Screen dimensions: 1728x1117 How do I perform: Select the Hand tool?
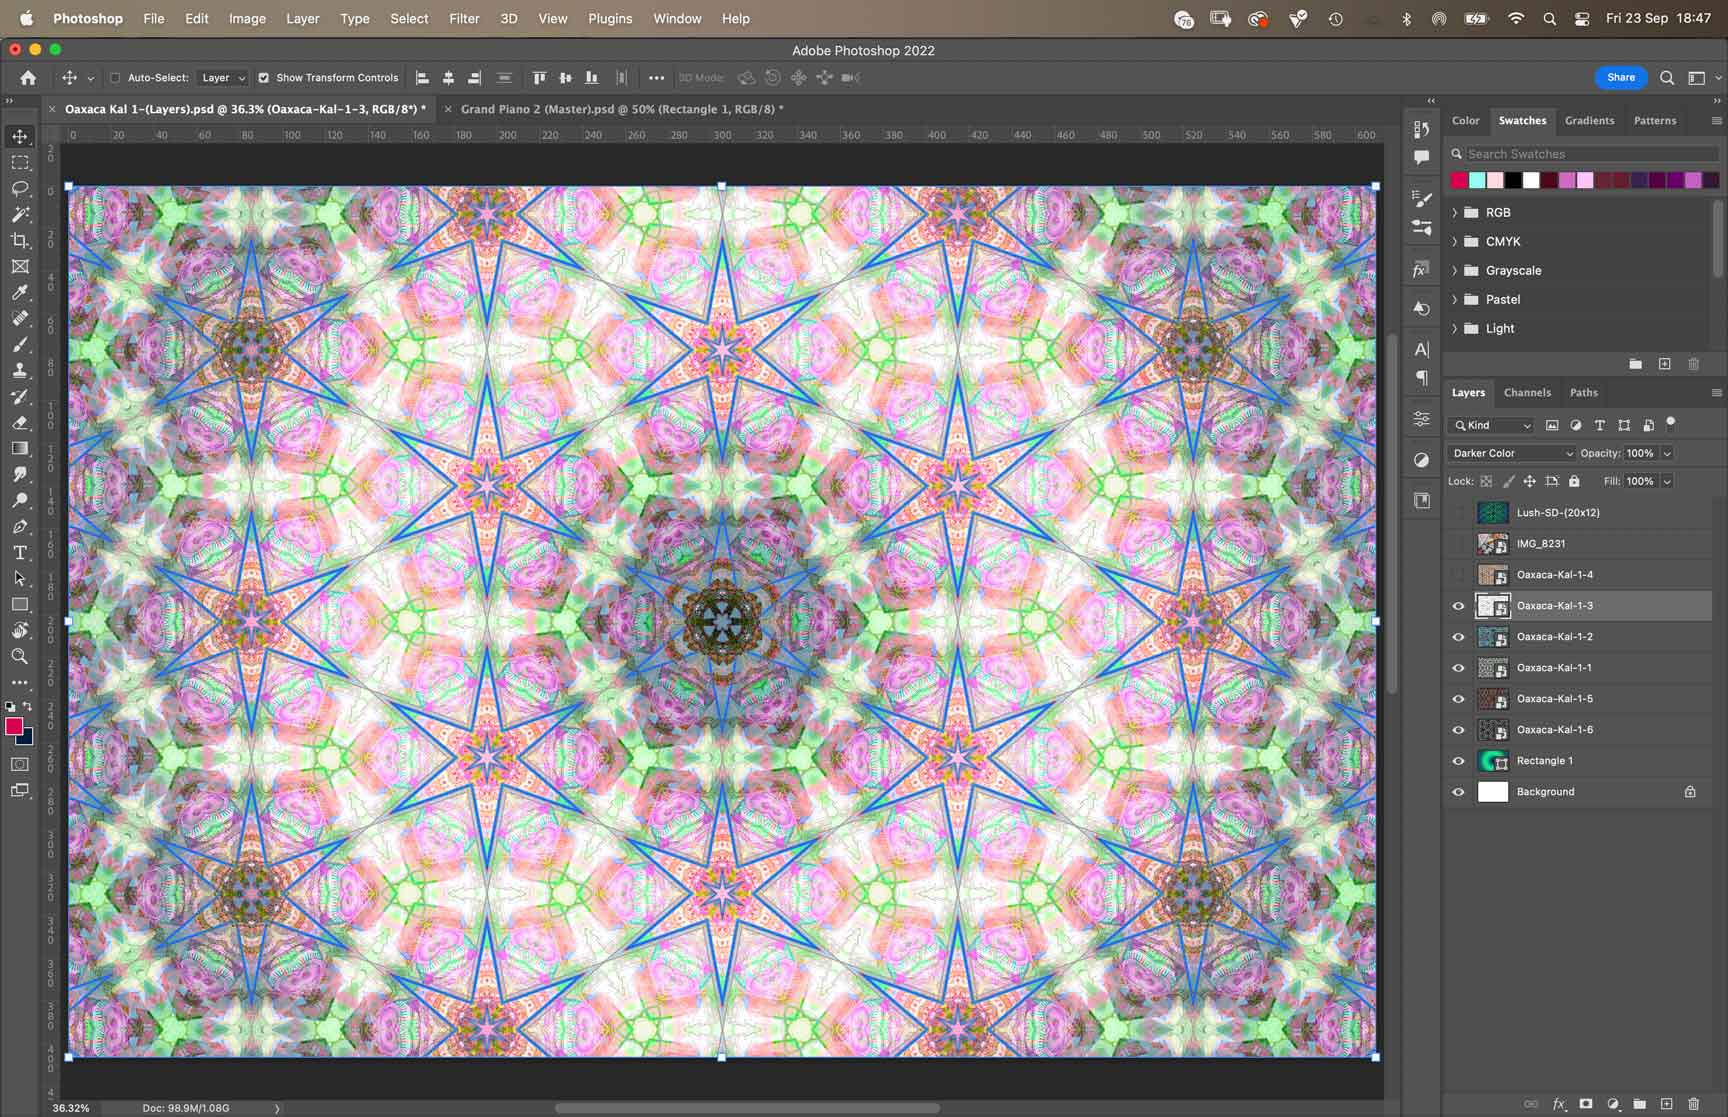20,630
